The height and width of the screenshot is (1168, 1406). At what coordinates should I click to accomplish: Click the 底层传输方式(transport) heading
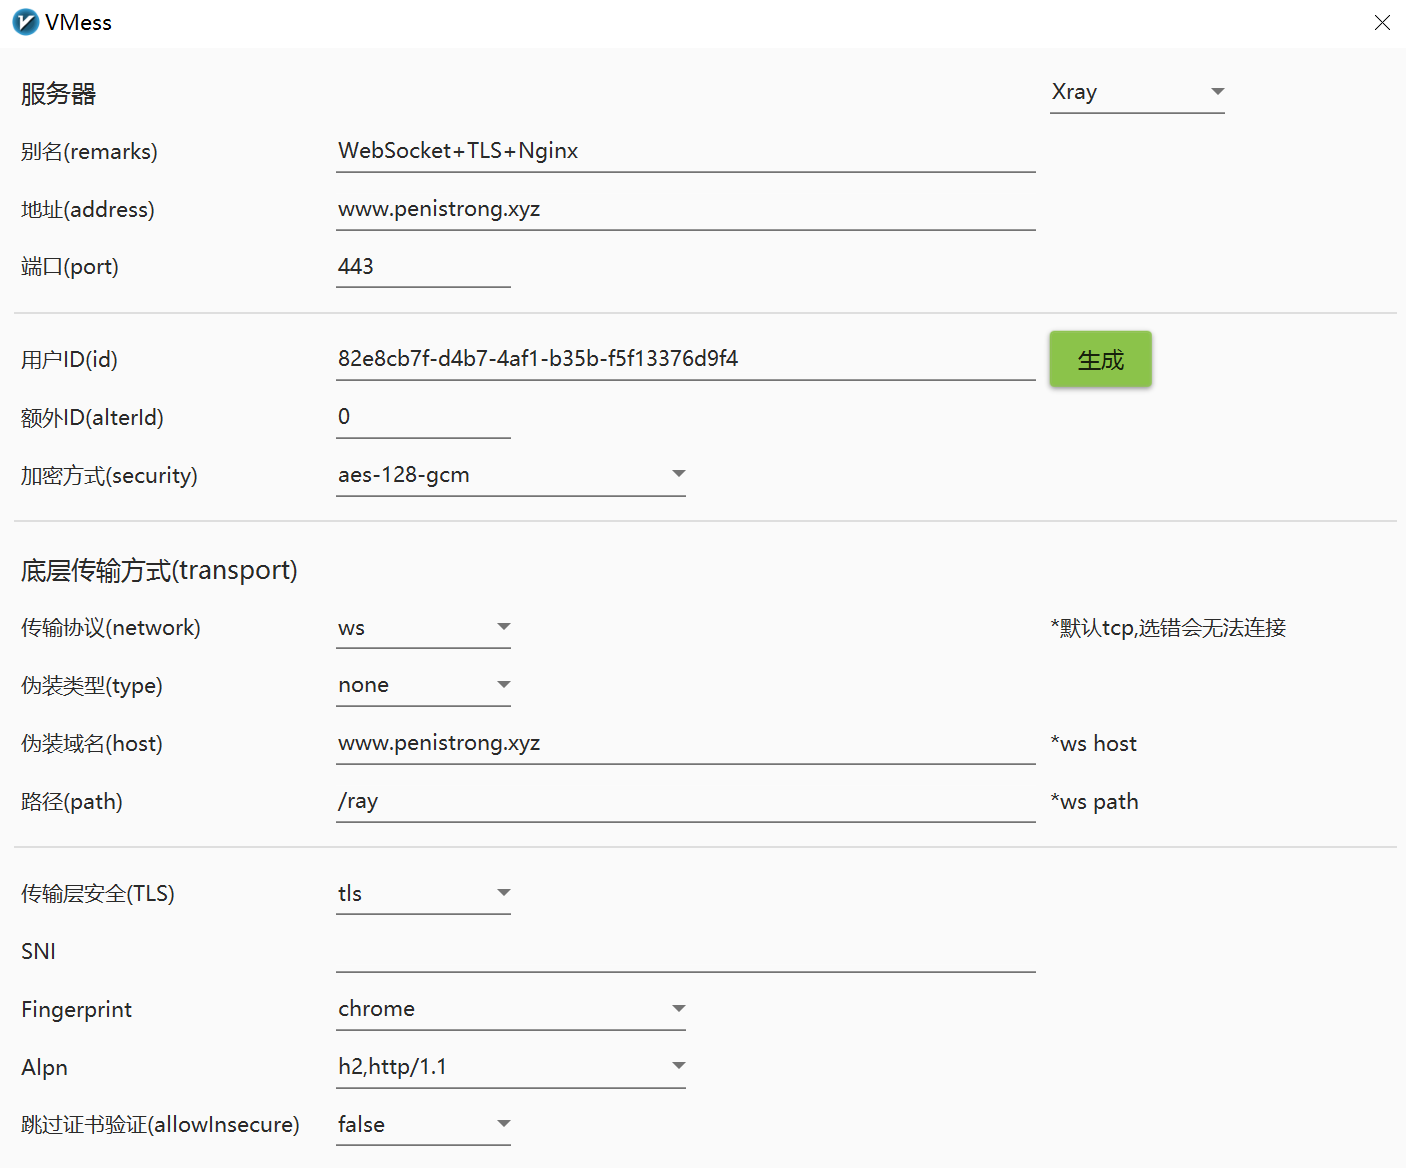pyautogui.click(x=159, y=571)
